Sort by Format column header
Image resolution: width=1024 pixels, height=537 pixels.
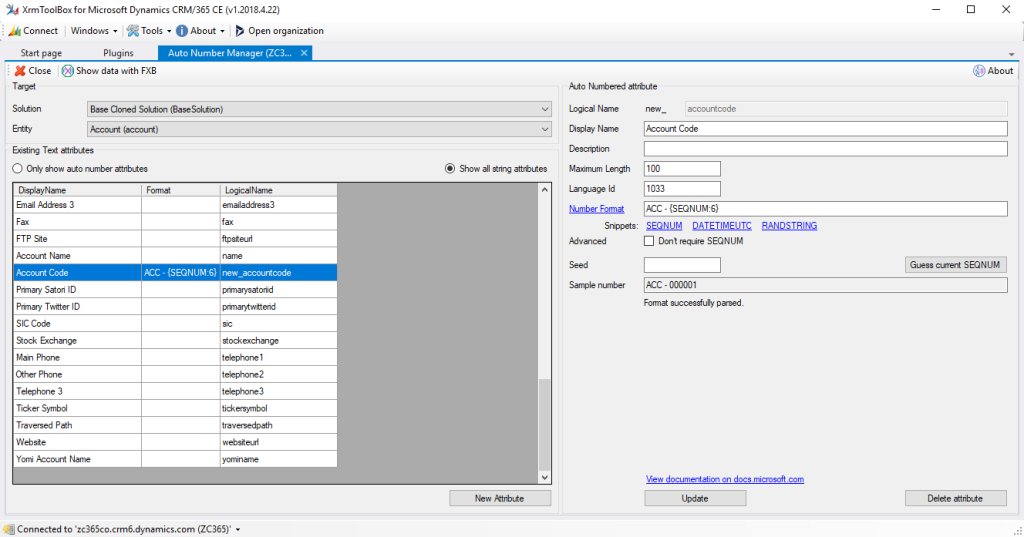click(x=181, y=190)
